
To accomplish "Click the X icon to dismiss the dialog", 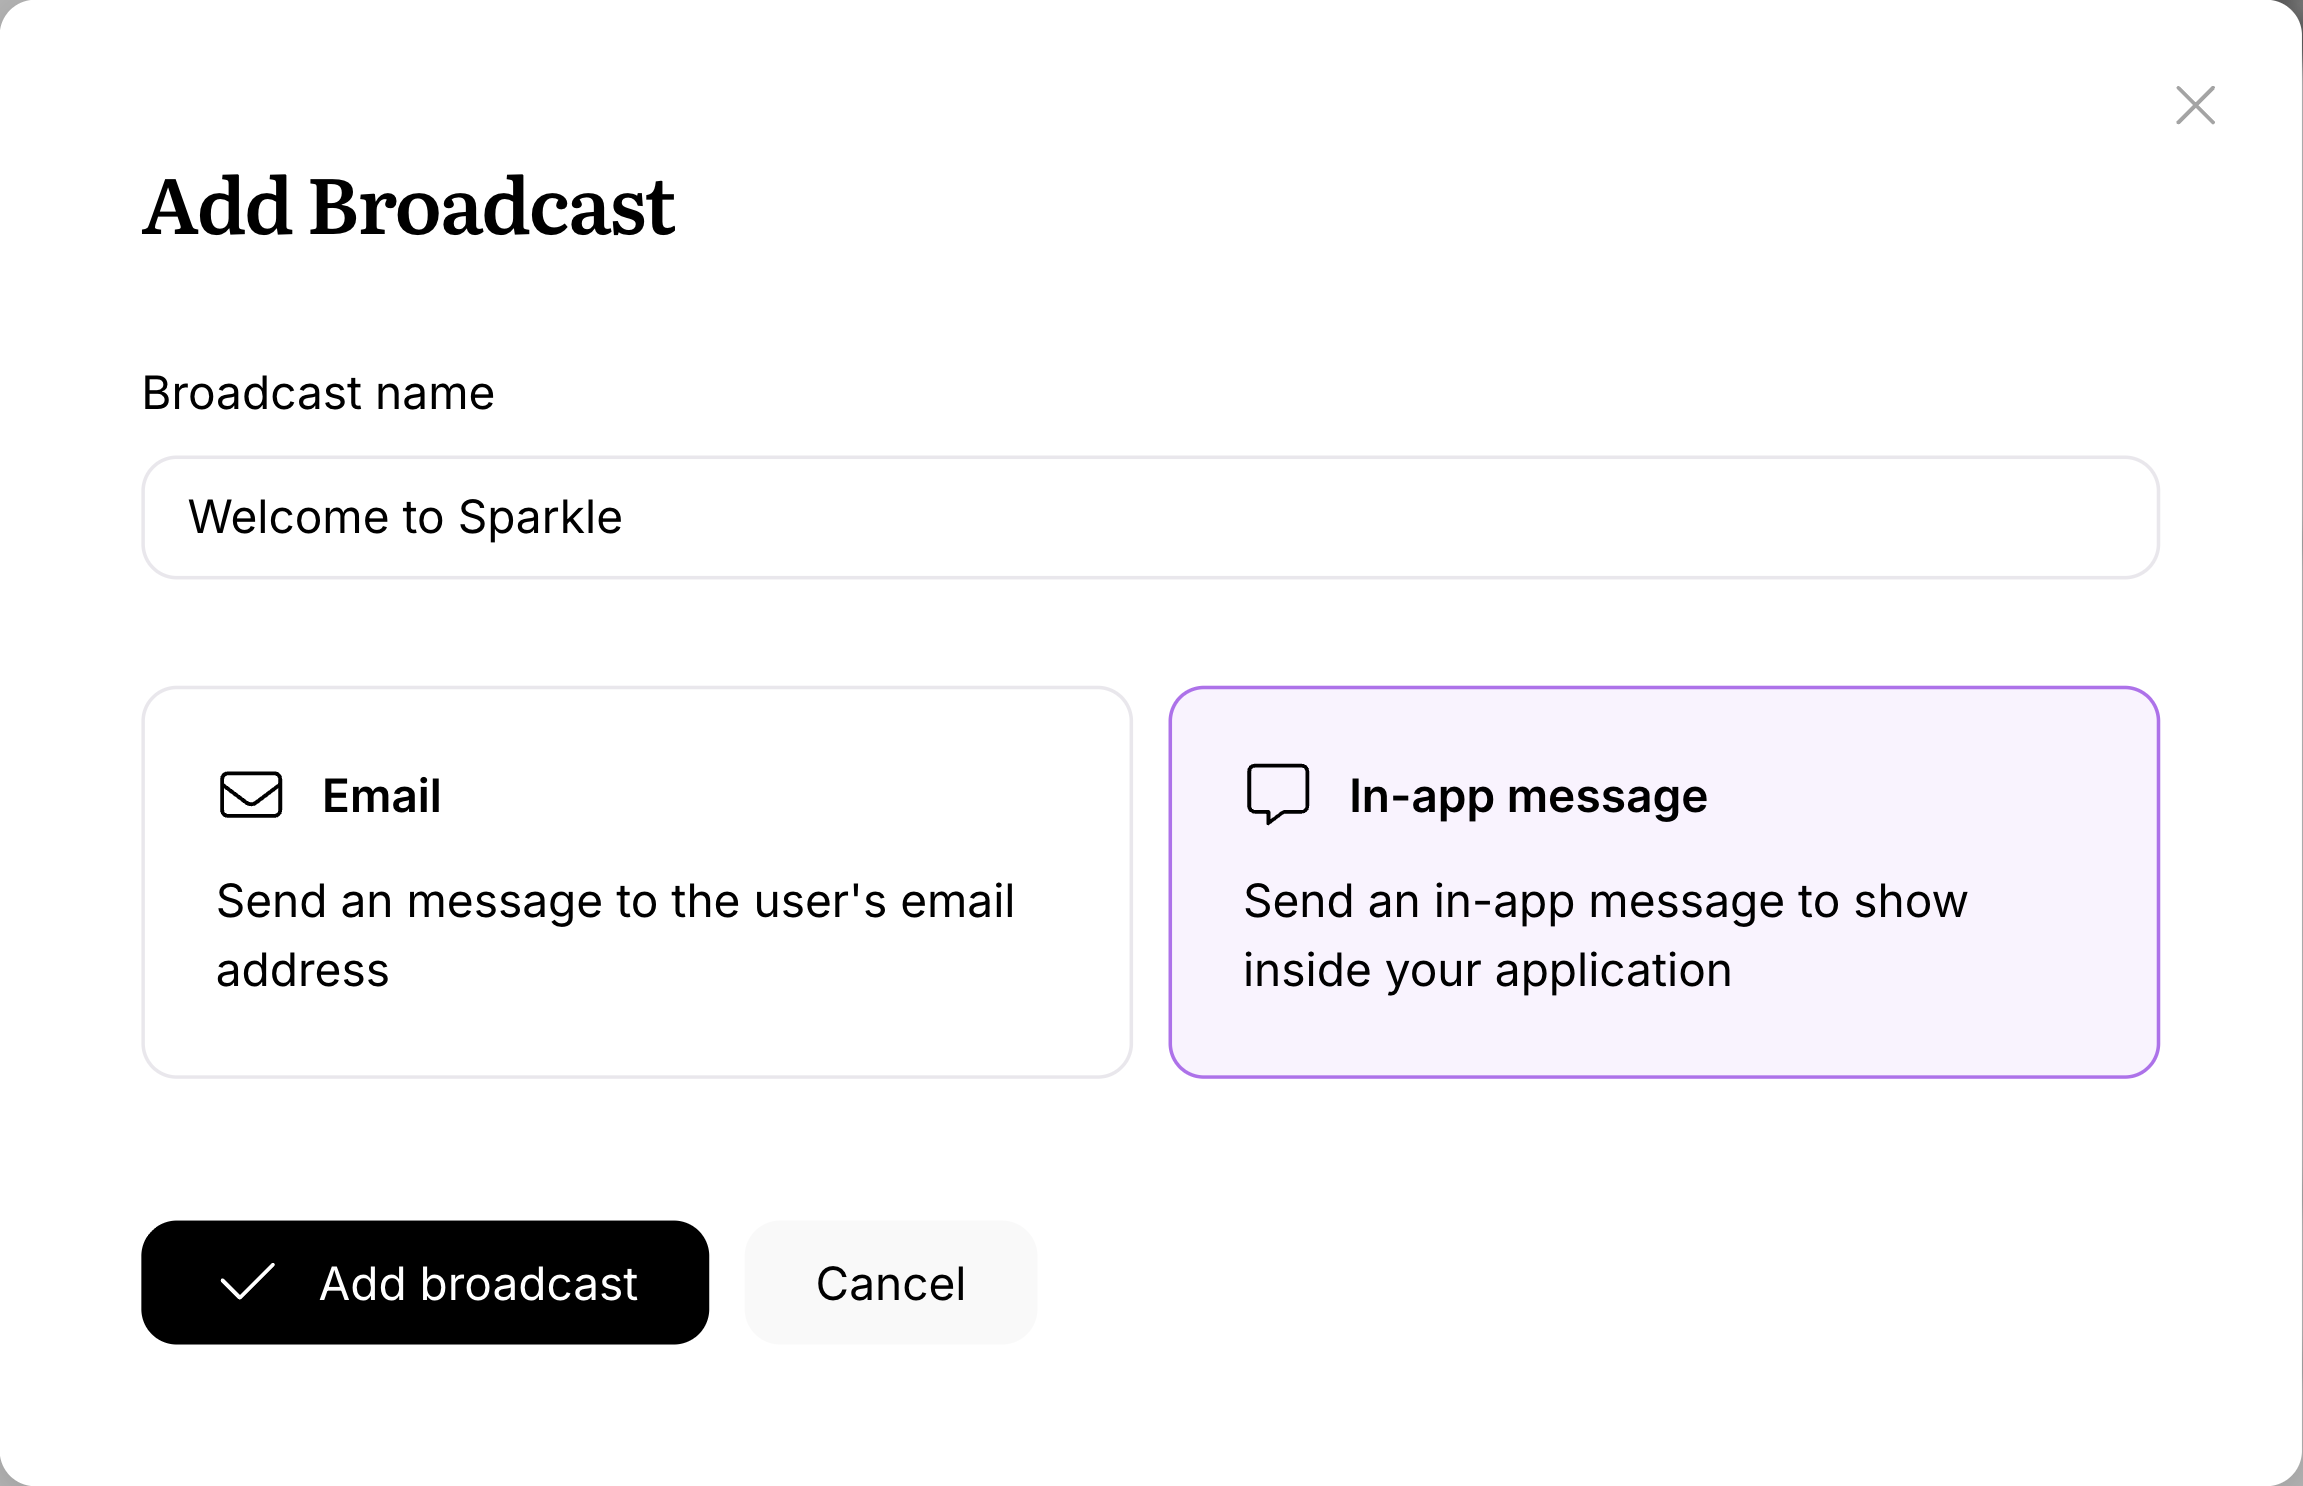I will tap(2194, 106).
